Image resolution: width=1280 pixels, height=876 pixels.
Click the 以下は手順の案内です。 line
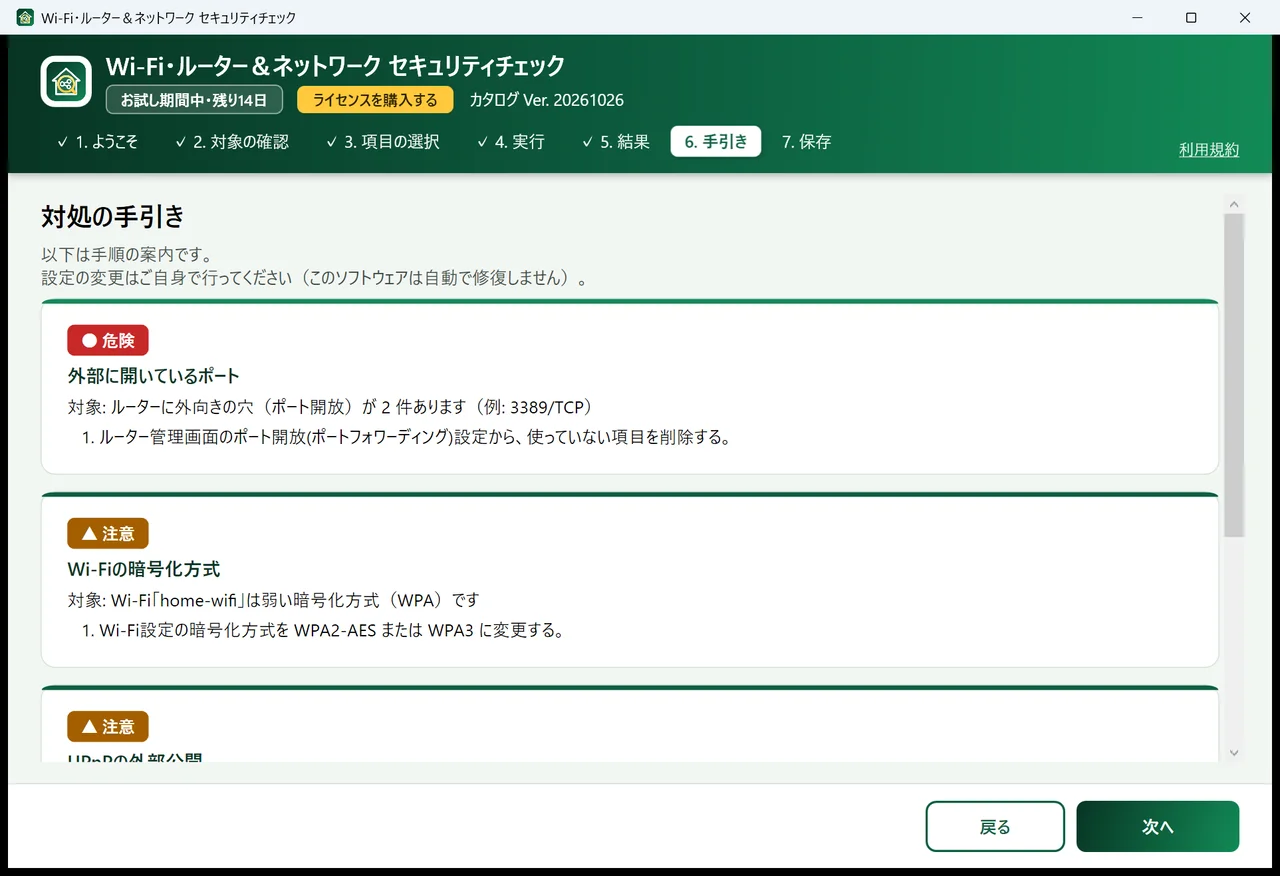coord(126,255)
